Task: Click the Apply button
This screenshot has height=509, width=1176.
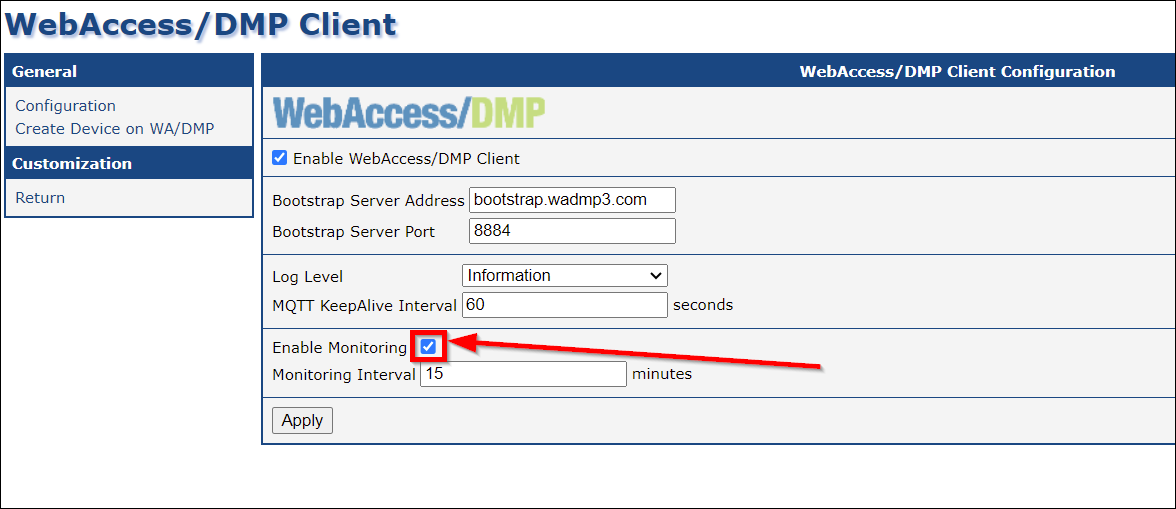Action: (302, 421)
